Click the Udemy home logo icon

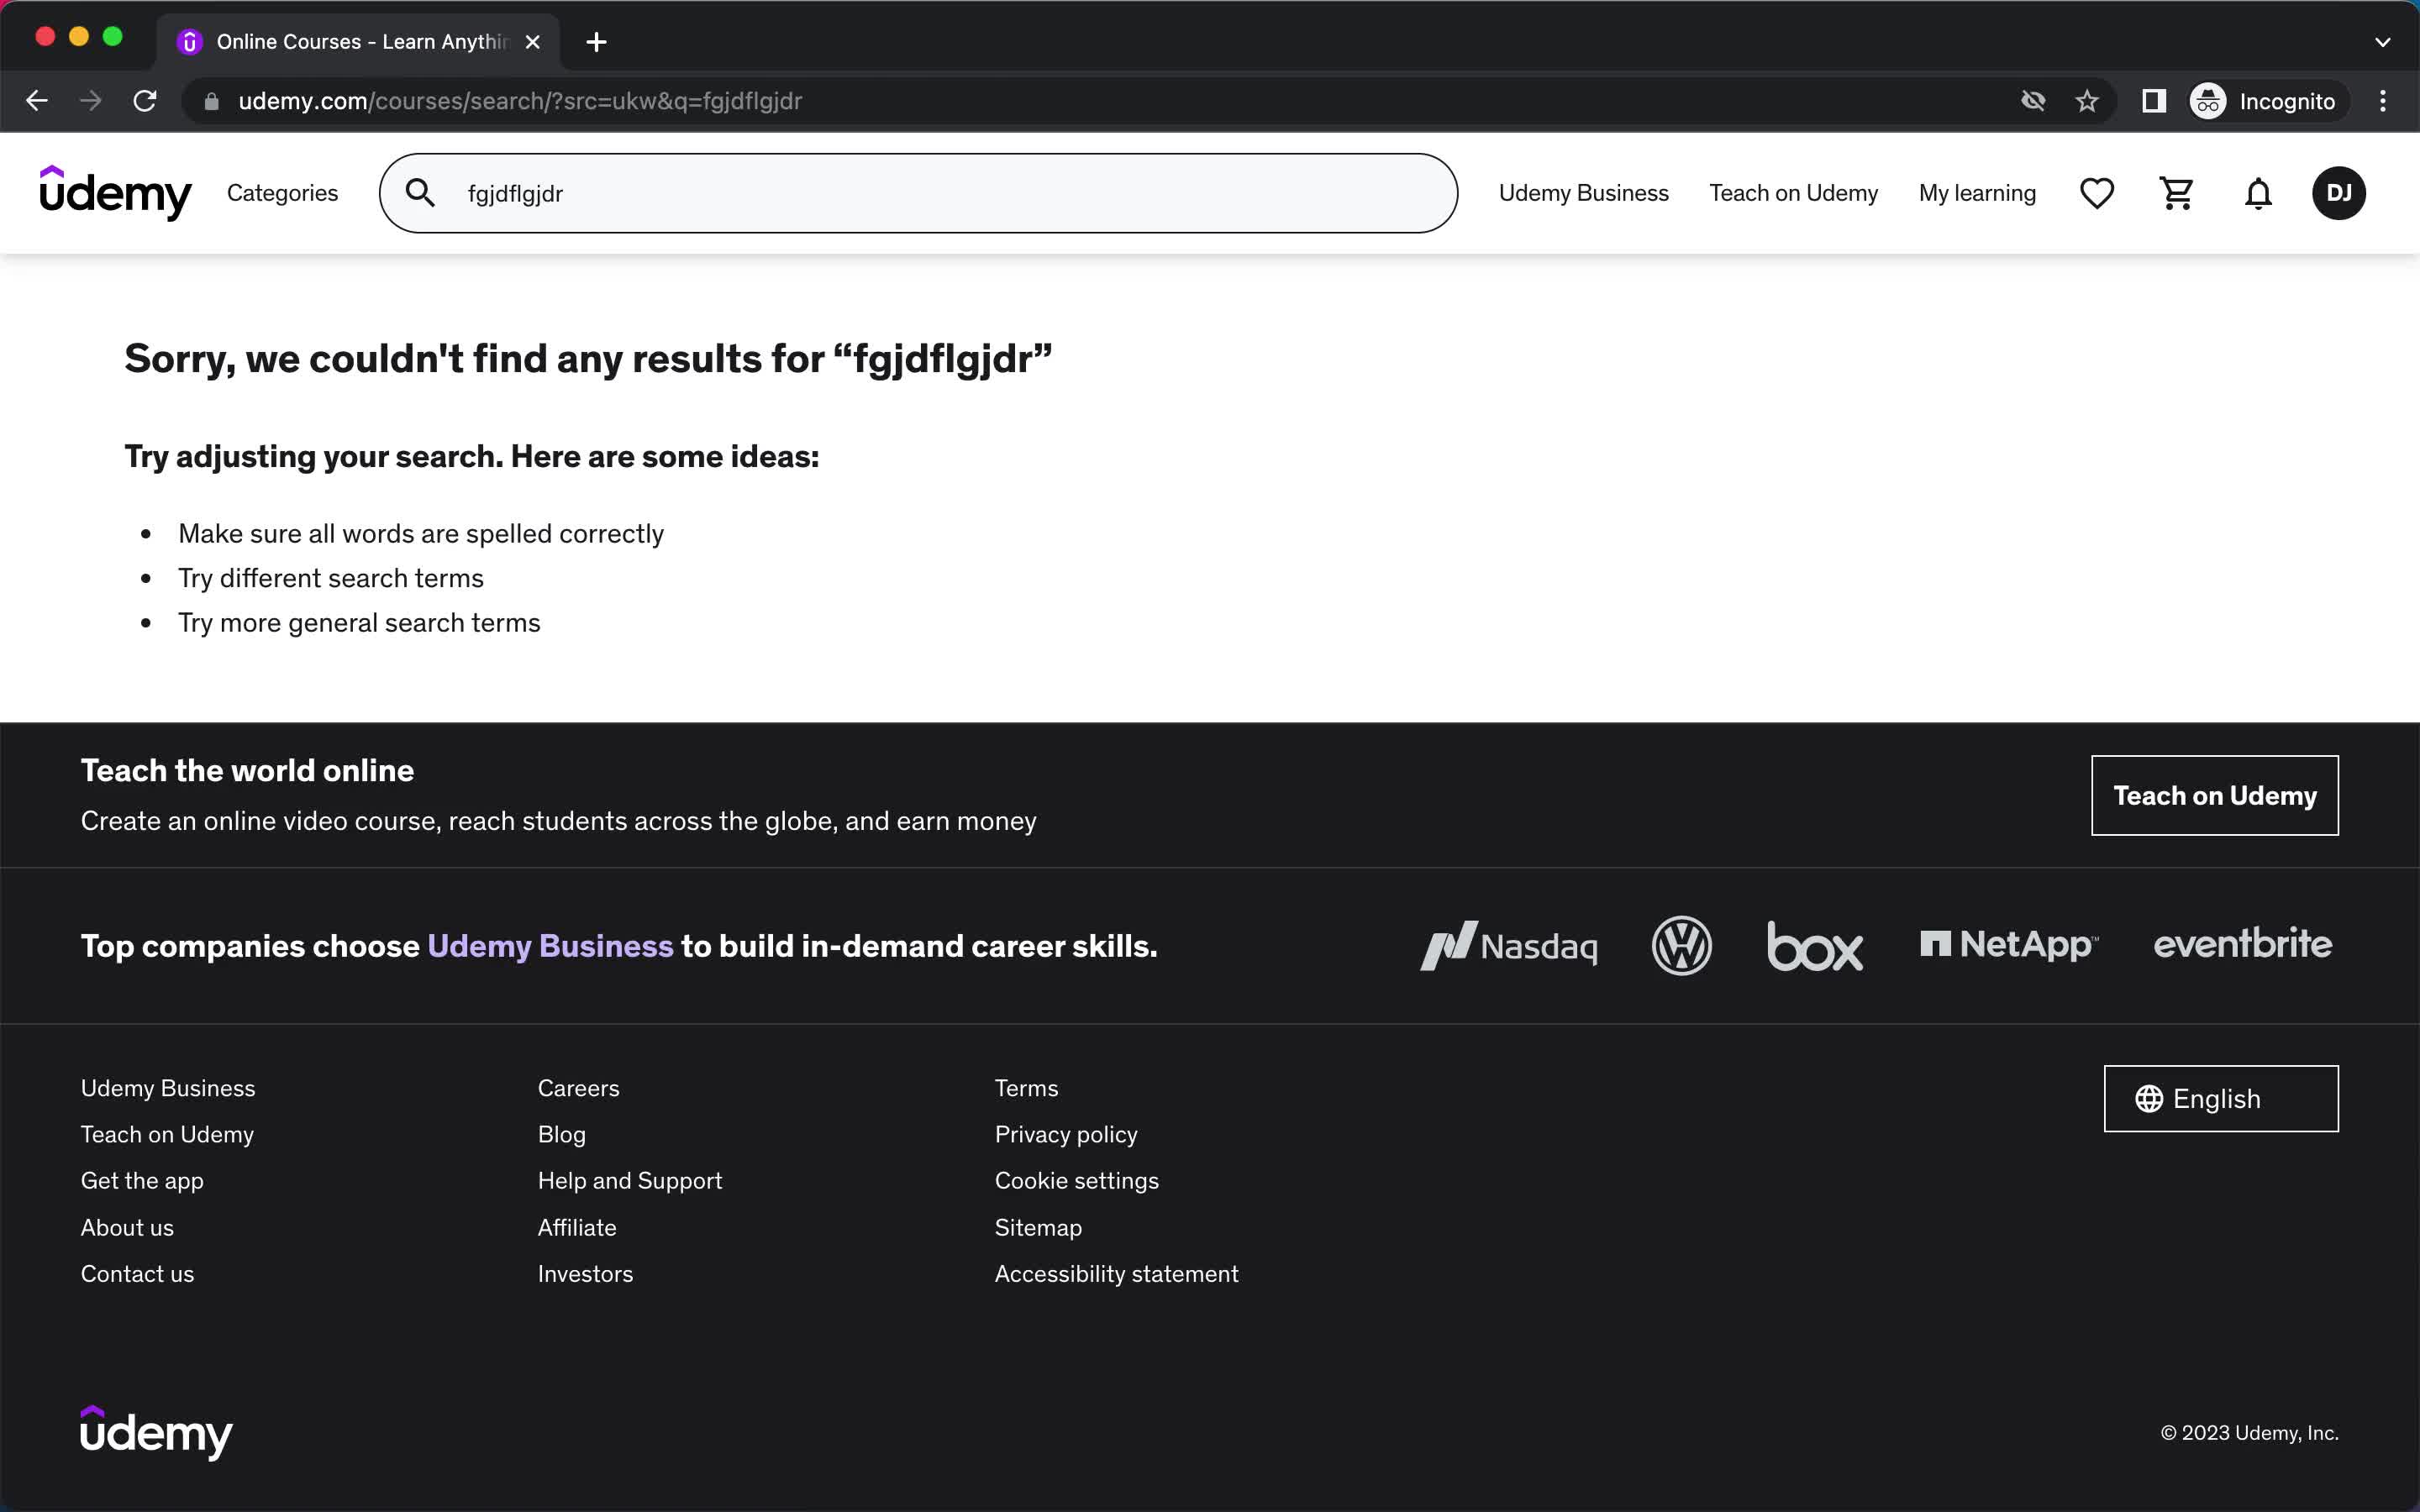[x=115, y=193]
